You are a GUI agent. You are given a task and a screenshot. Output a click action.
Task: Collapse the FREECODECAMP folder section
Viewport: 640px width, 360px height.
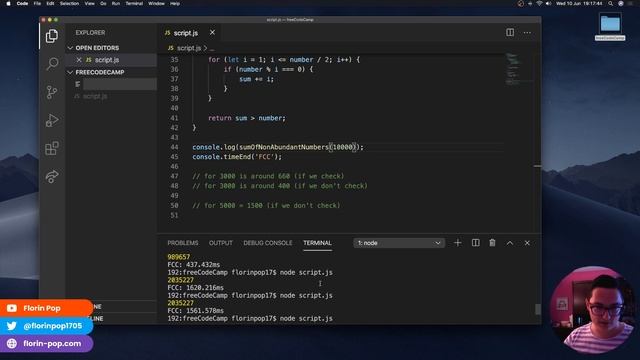[x=100, y=72]
